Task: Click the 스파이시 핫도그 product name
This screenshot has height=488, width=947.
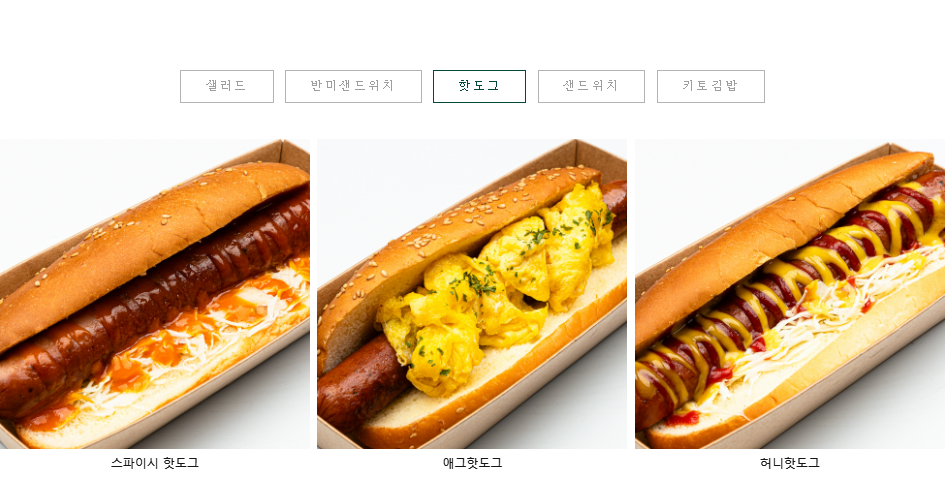Action: pos(155,463)
